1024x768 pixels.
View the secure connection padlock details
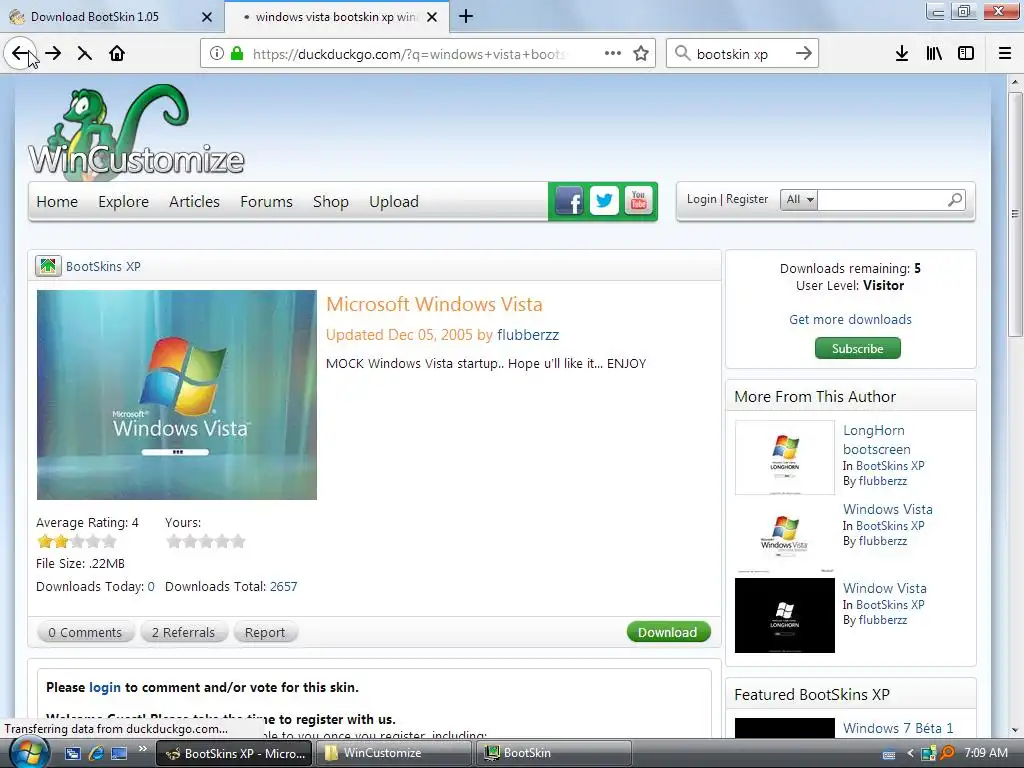(237, 54)
